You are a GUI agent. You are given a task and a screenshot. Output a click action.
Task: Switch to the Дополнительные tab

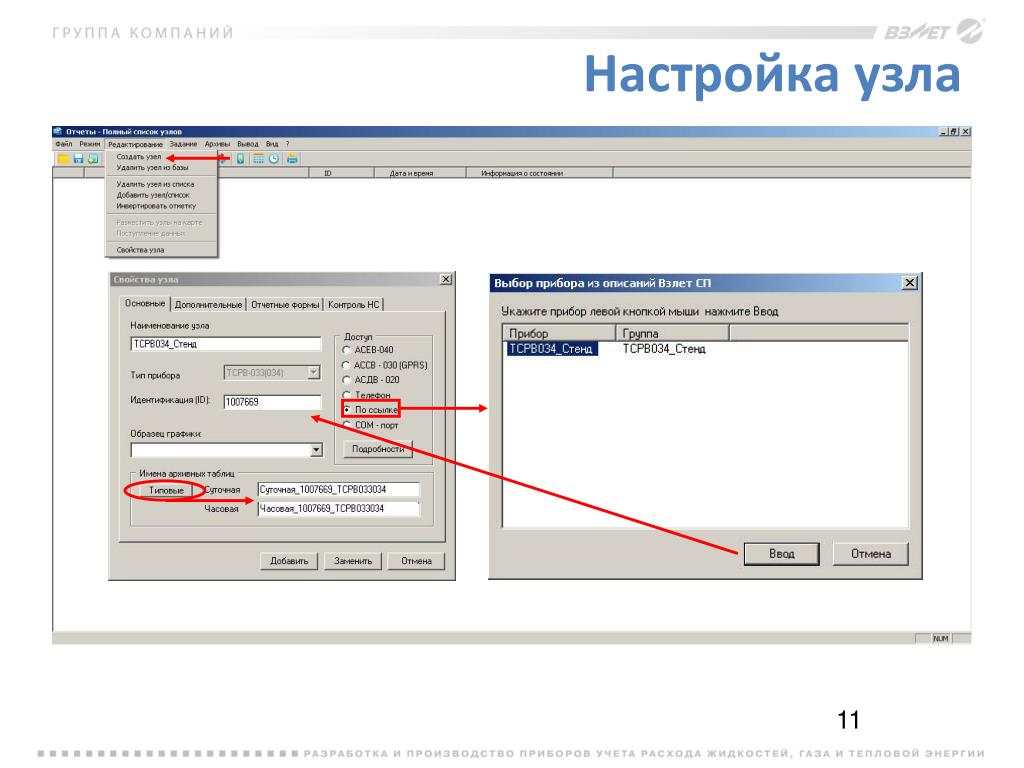[x=208, y=305]
